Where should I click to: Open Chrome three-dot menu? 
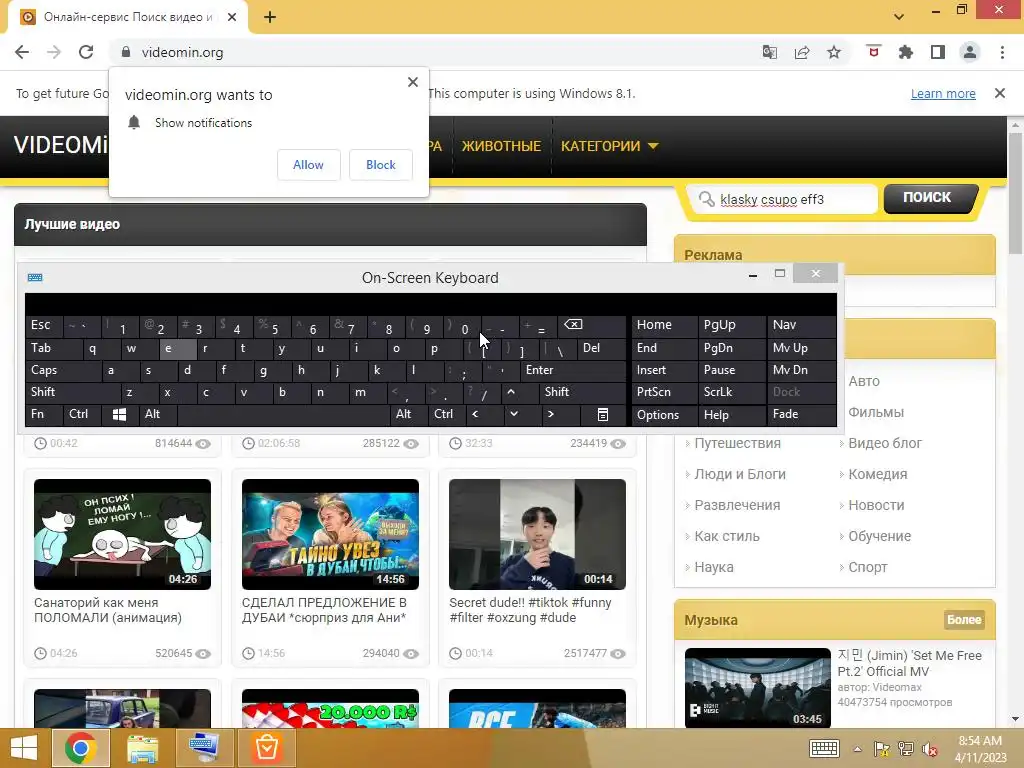point(1002,52)
